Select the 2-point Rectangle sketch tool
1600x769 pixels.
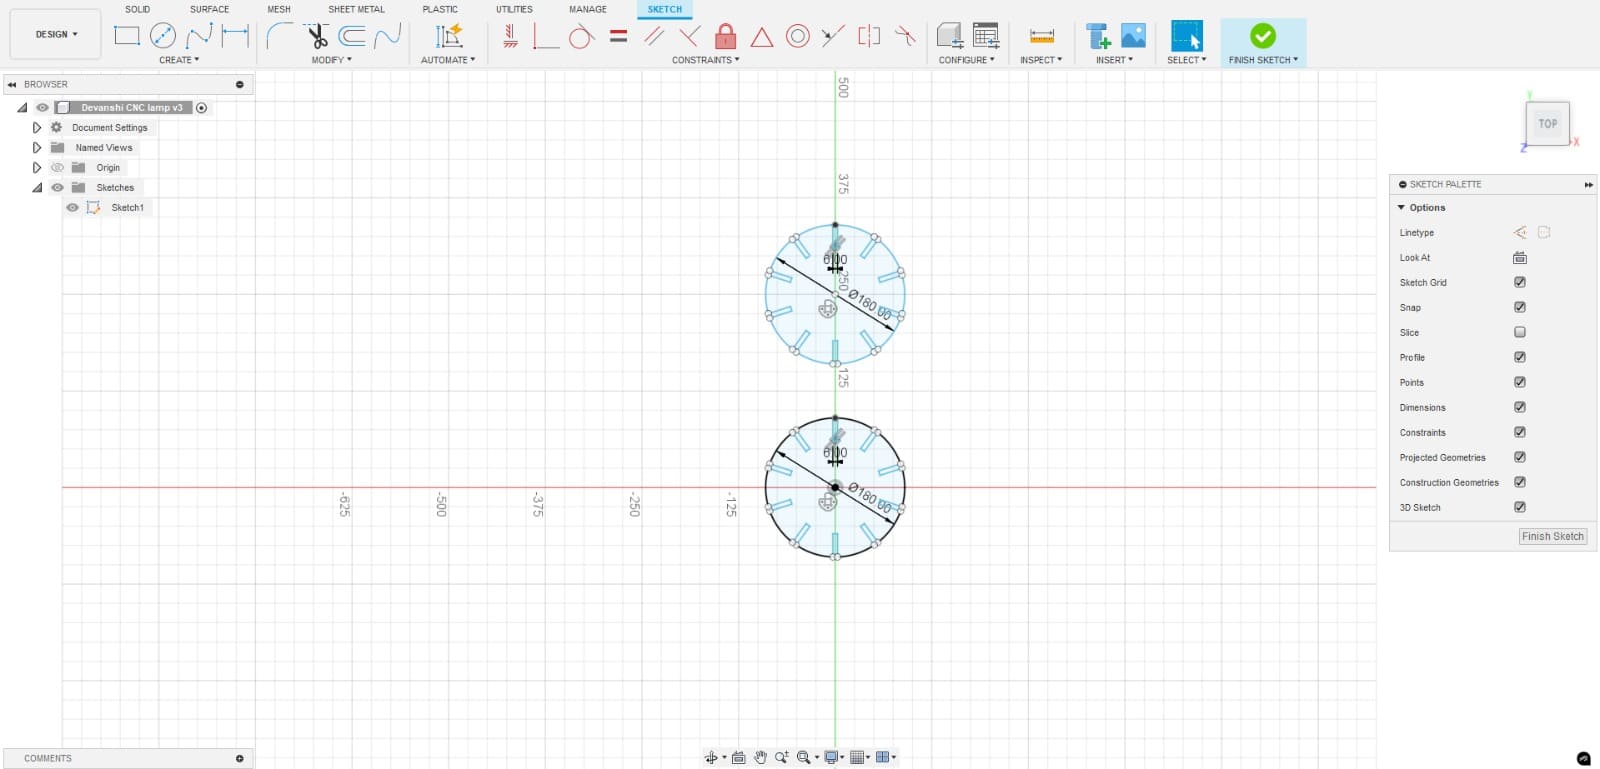(x=127, y=36)
